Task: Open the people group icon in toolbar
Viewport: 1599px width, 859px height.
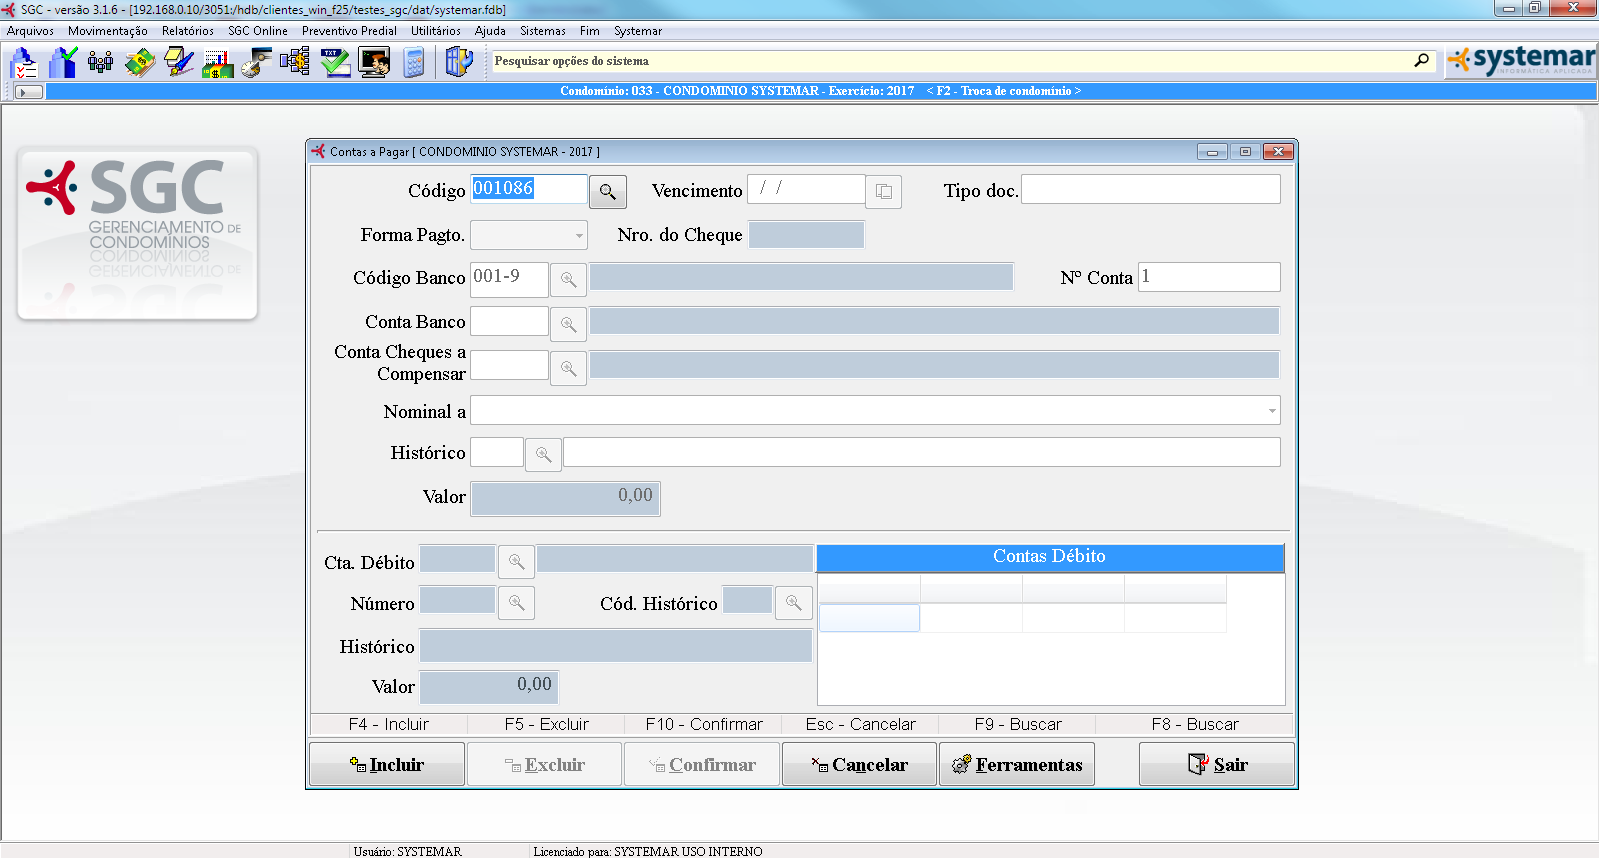Action: pos(100,63)
